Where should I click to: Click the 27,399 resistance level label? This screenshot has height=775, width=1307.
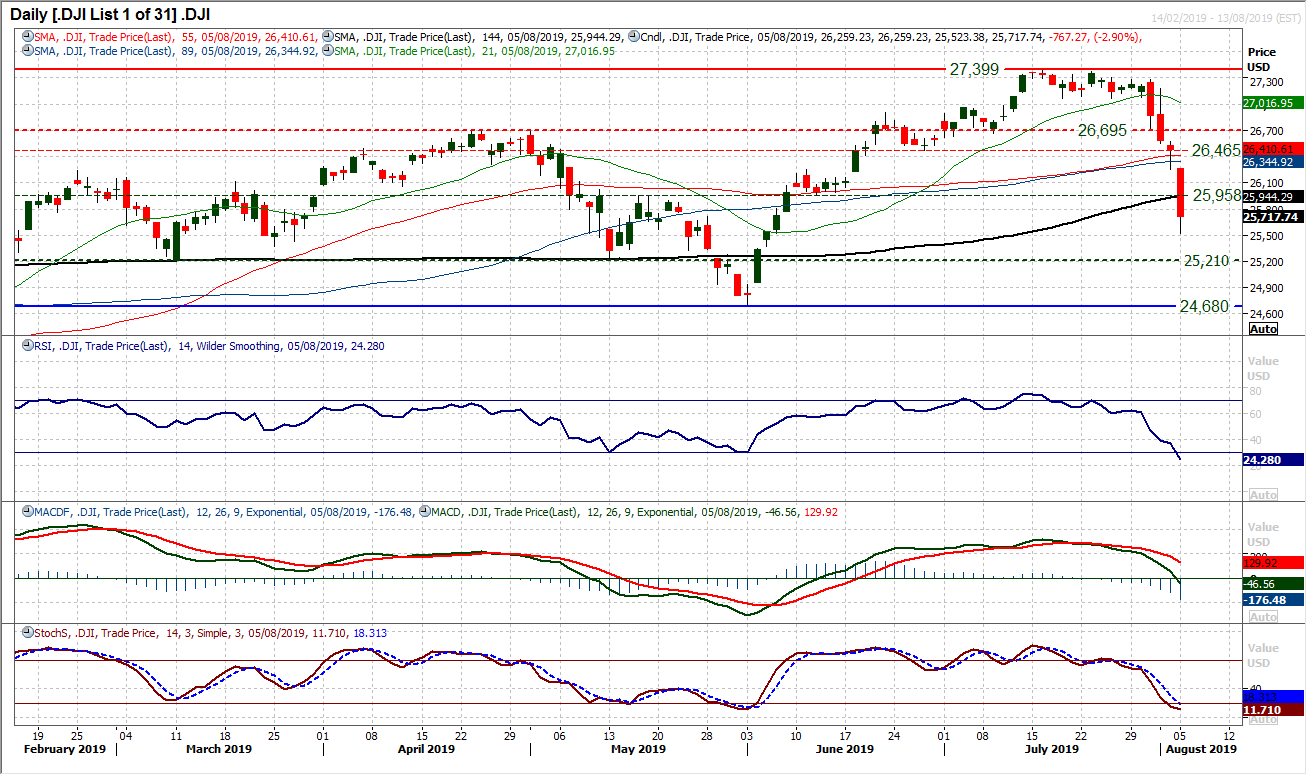[x=972, y=71]
